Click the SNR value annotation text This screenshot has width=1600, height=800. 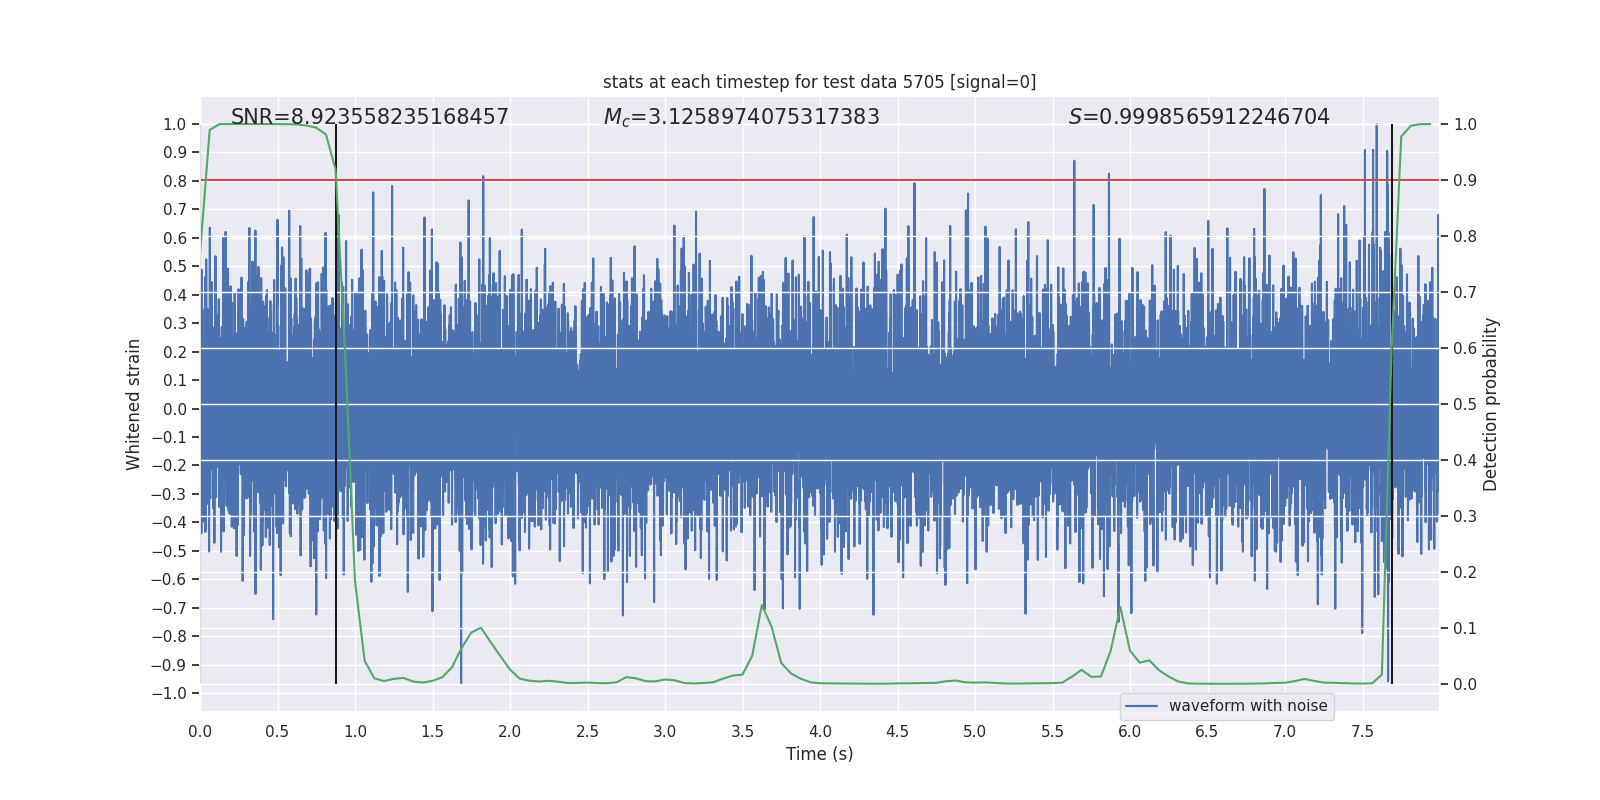pyautogui.click(x=369, y=117)
